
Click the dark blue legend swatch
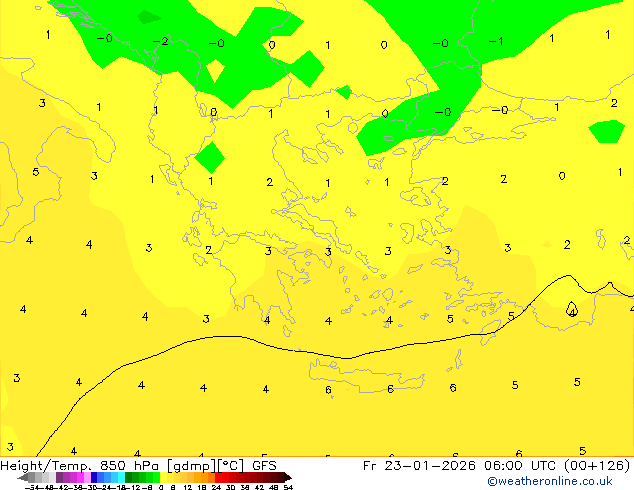pos(94,477)
